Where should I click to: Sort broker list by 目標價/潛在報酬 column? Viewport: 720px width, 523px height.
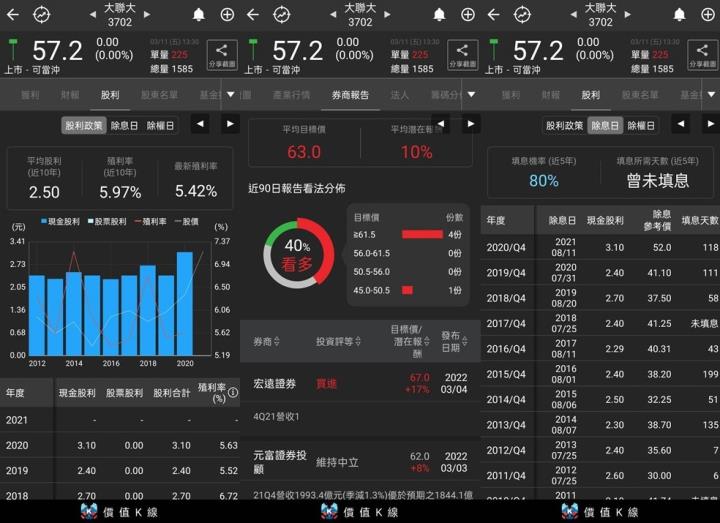410,342
